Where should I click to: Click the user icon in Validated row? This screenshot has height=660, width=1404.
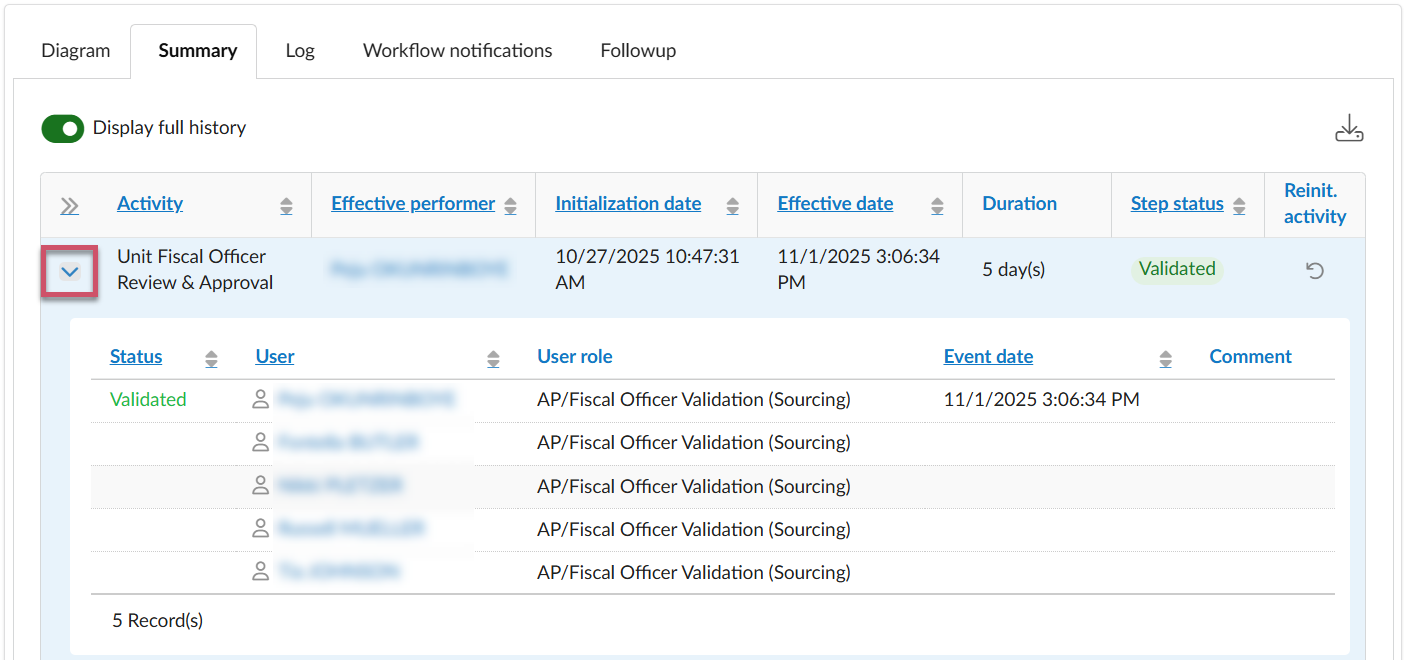click(x=261, y=400)
